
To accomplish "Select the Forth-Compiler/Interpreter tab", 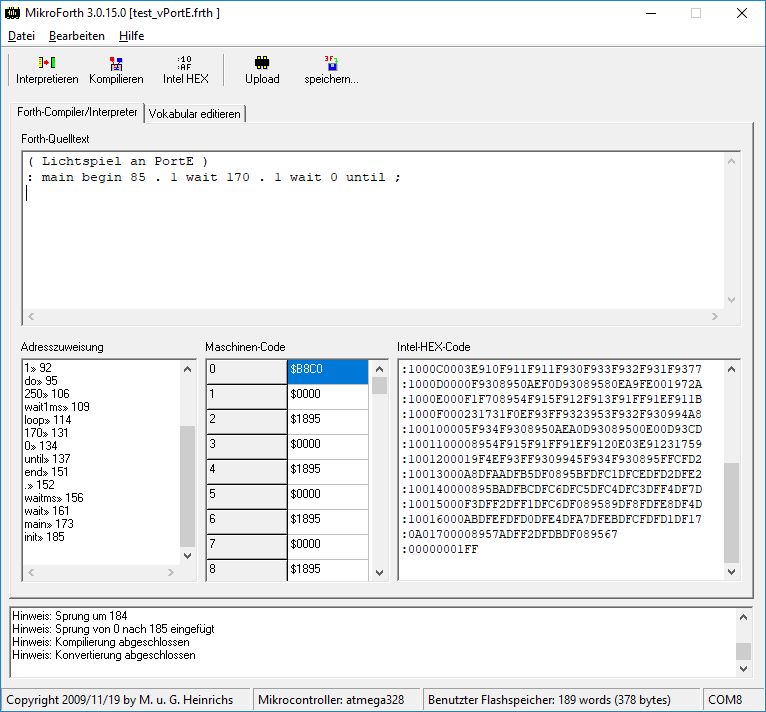I will 77,112.
